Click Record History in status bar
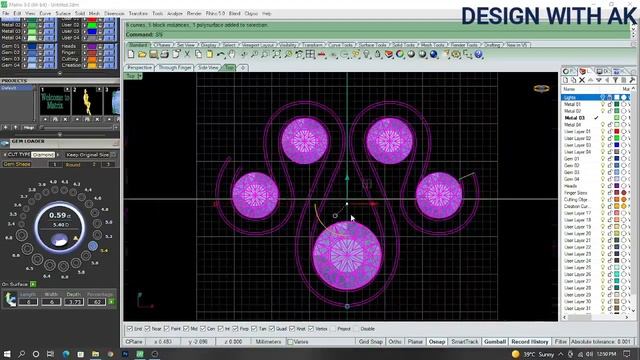The height and width of the screenshot is (360, 640). coord(529,342)
